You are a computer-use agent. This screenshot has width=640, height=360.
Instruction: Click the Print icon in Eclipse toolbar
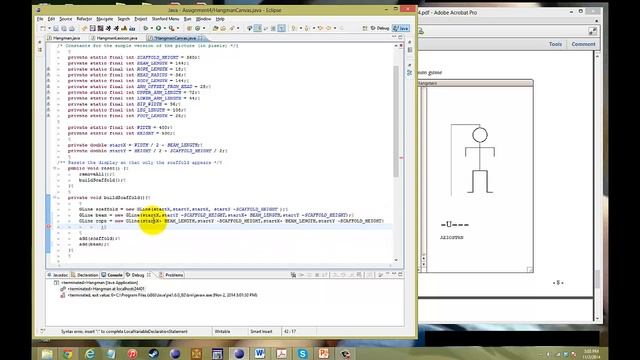[x=71, y=29]
